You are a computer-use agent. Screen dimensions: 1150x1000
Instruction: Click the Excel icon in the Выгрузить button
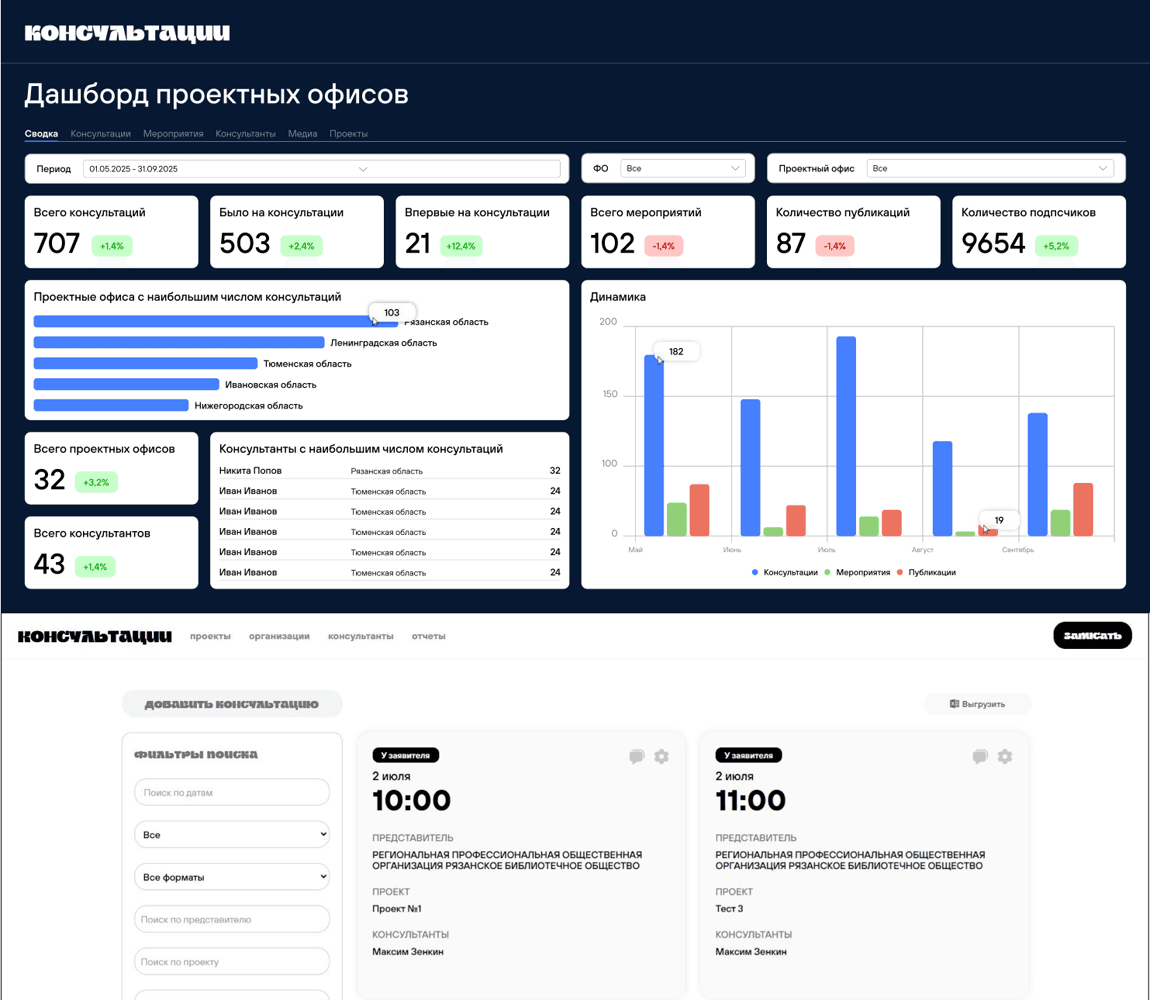click(x=954, y=704)
